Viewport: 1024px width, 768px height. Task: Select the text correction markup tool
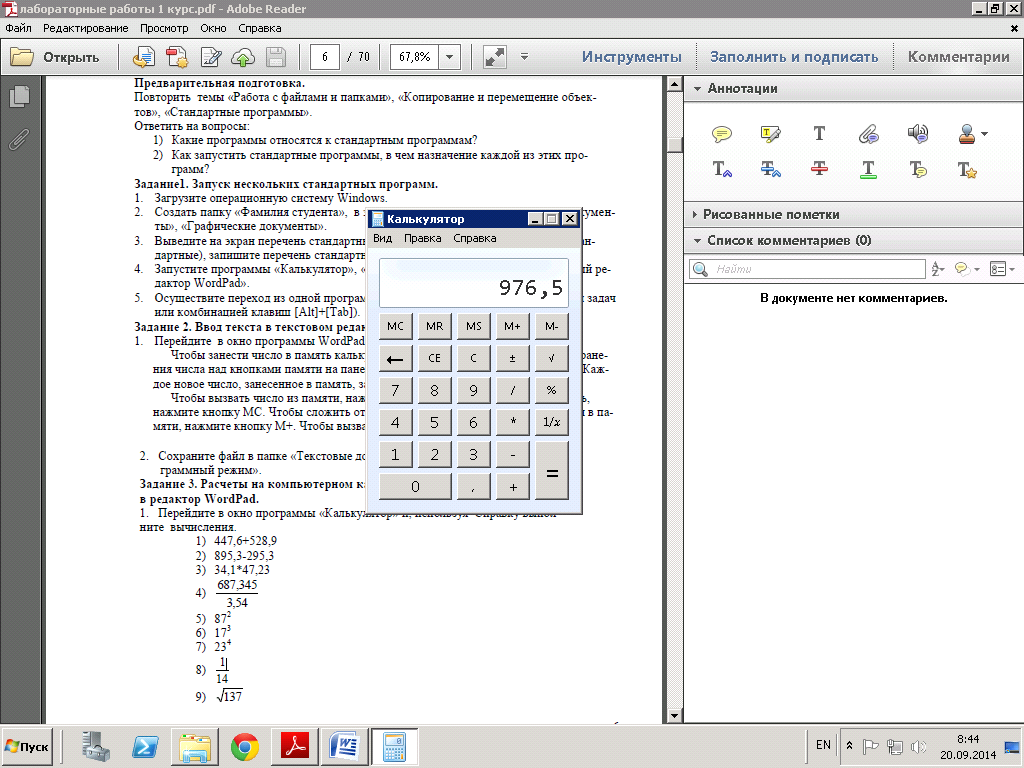click(x=967, y=170)
